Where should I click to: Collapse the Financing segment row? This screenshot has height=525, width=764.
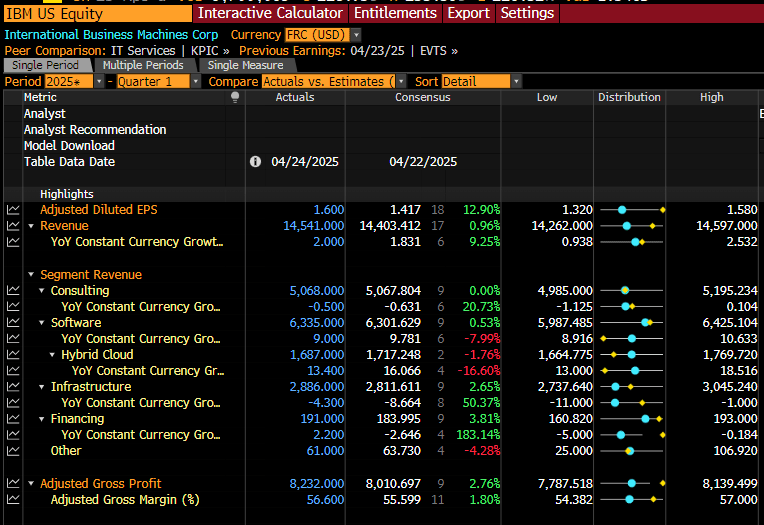42,419
